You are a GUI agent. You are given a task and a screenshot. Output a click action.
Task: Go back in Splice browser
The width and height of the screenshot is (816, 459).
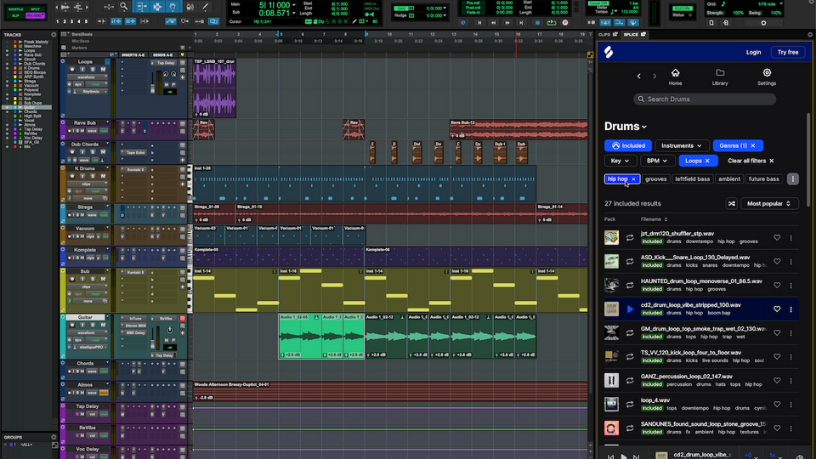(639, 76)
